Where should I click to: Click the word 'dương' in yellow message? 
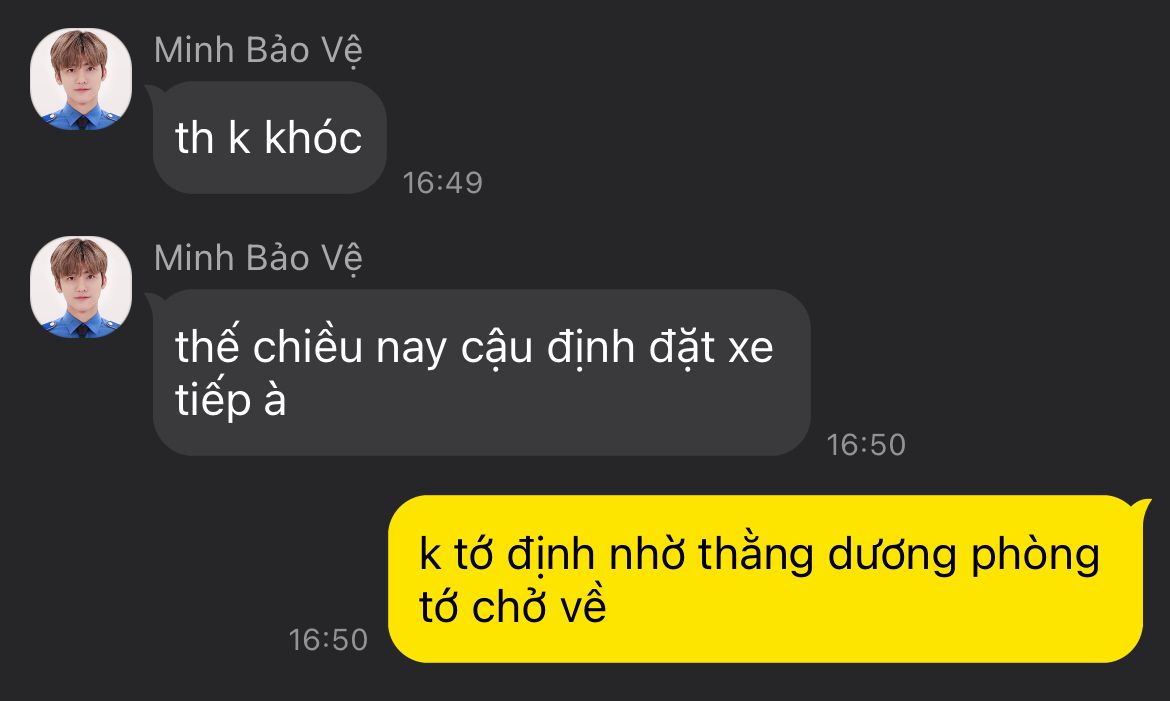pyautogui.click(x=892, y=556)
